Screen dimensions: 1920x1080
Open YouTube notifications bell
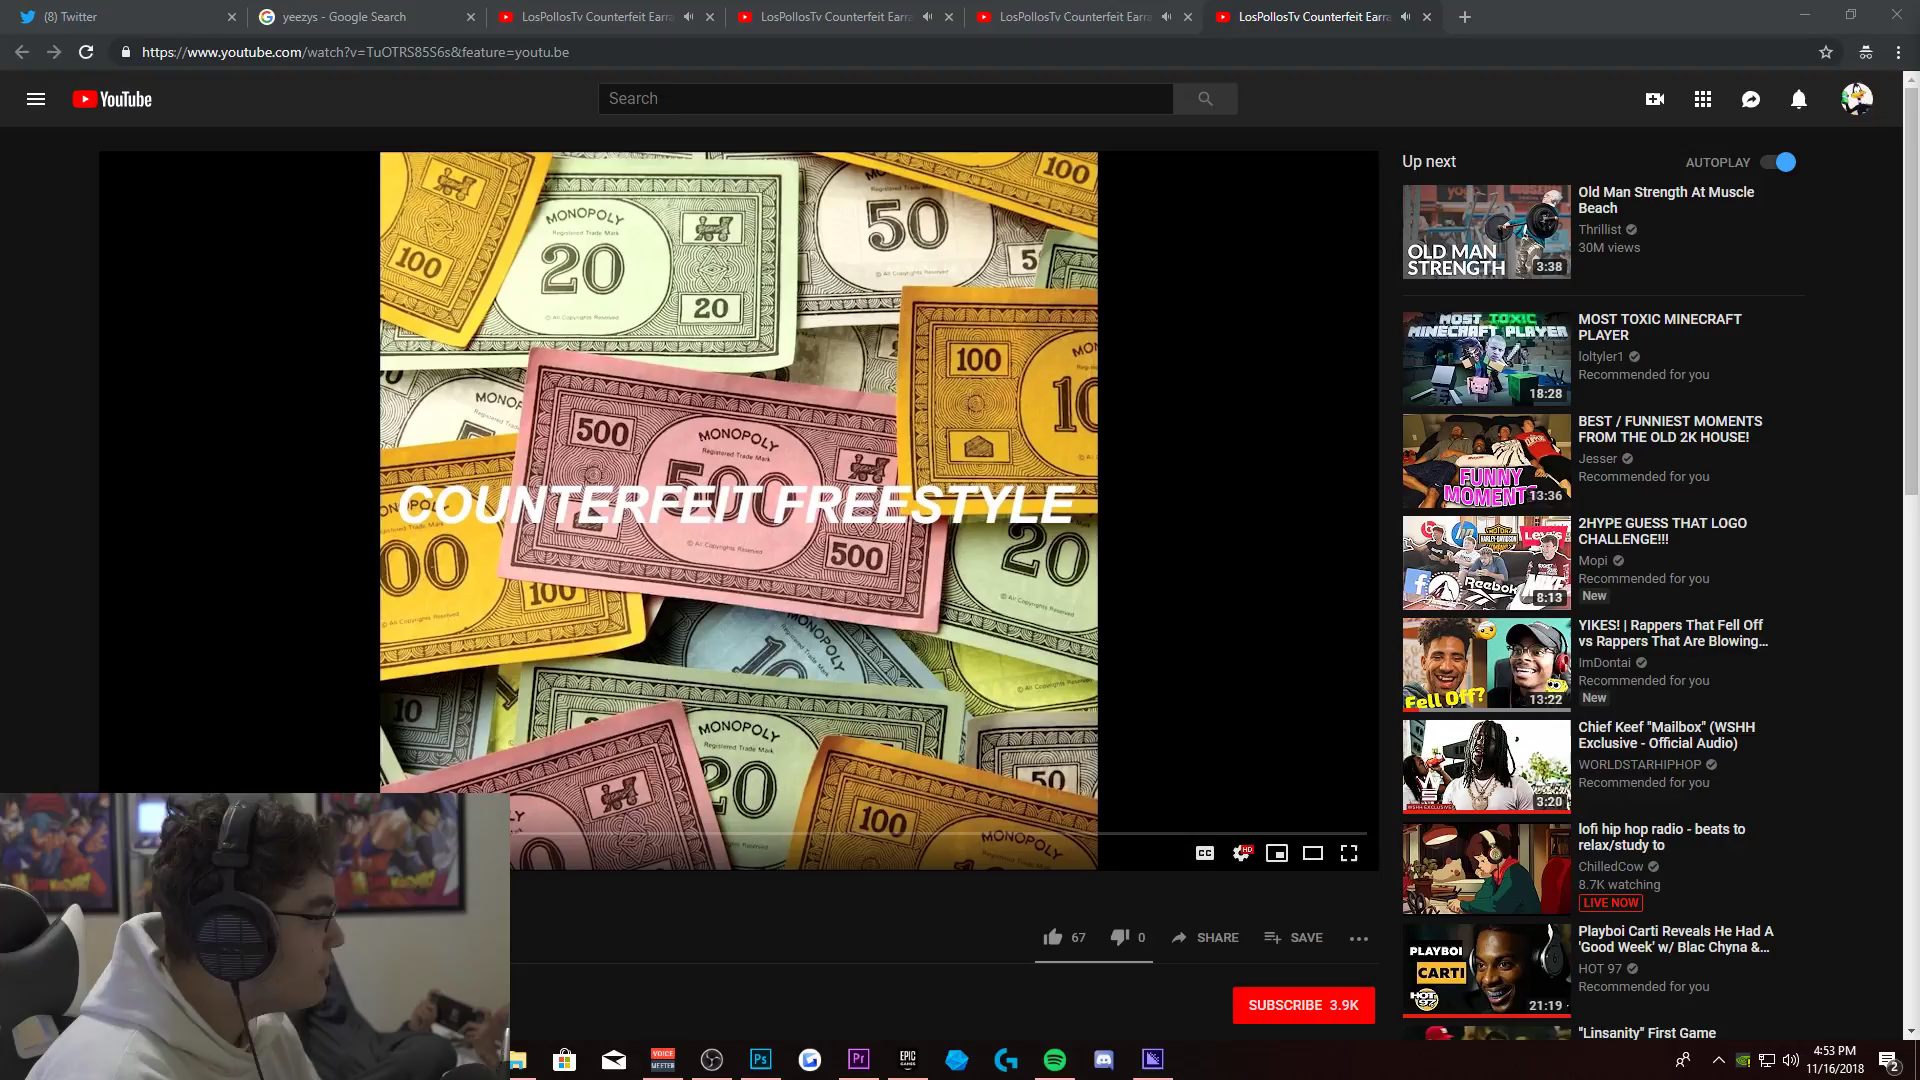(x=1799, y=99)
